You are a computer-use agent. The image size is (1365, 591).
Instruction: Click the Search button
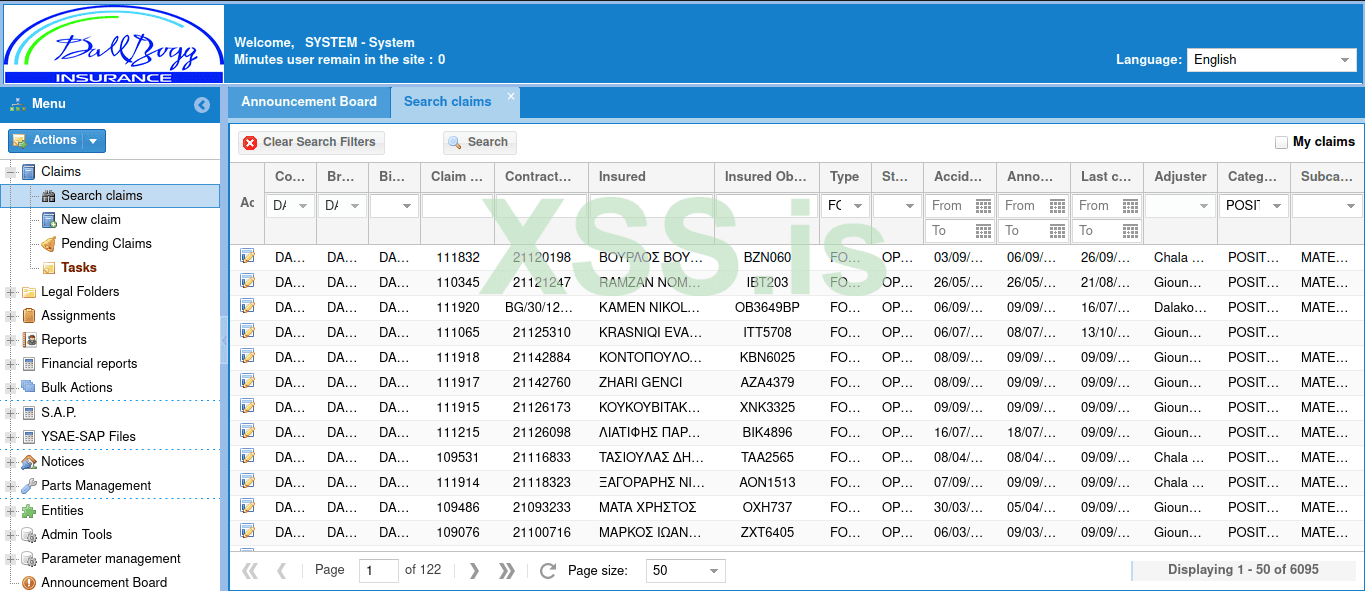point(479,143)
